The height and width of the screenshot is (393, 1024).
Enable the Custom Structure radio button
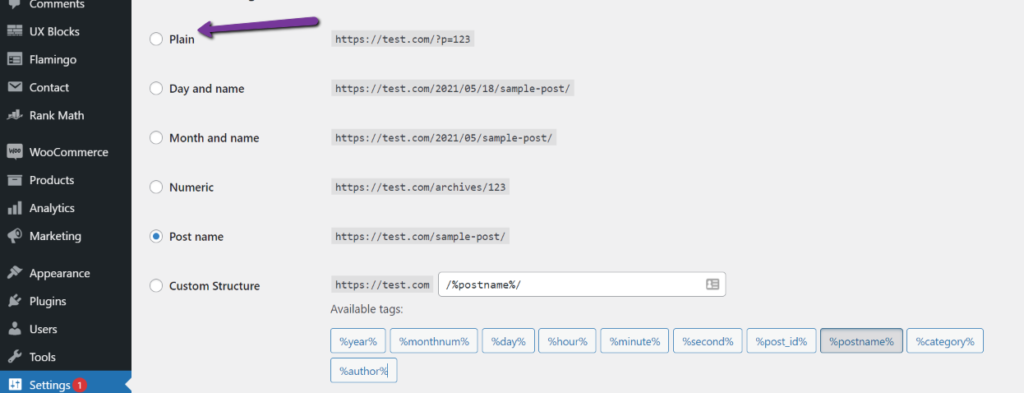point(156,286)
